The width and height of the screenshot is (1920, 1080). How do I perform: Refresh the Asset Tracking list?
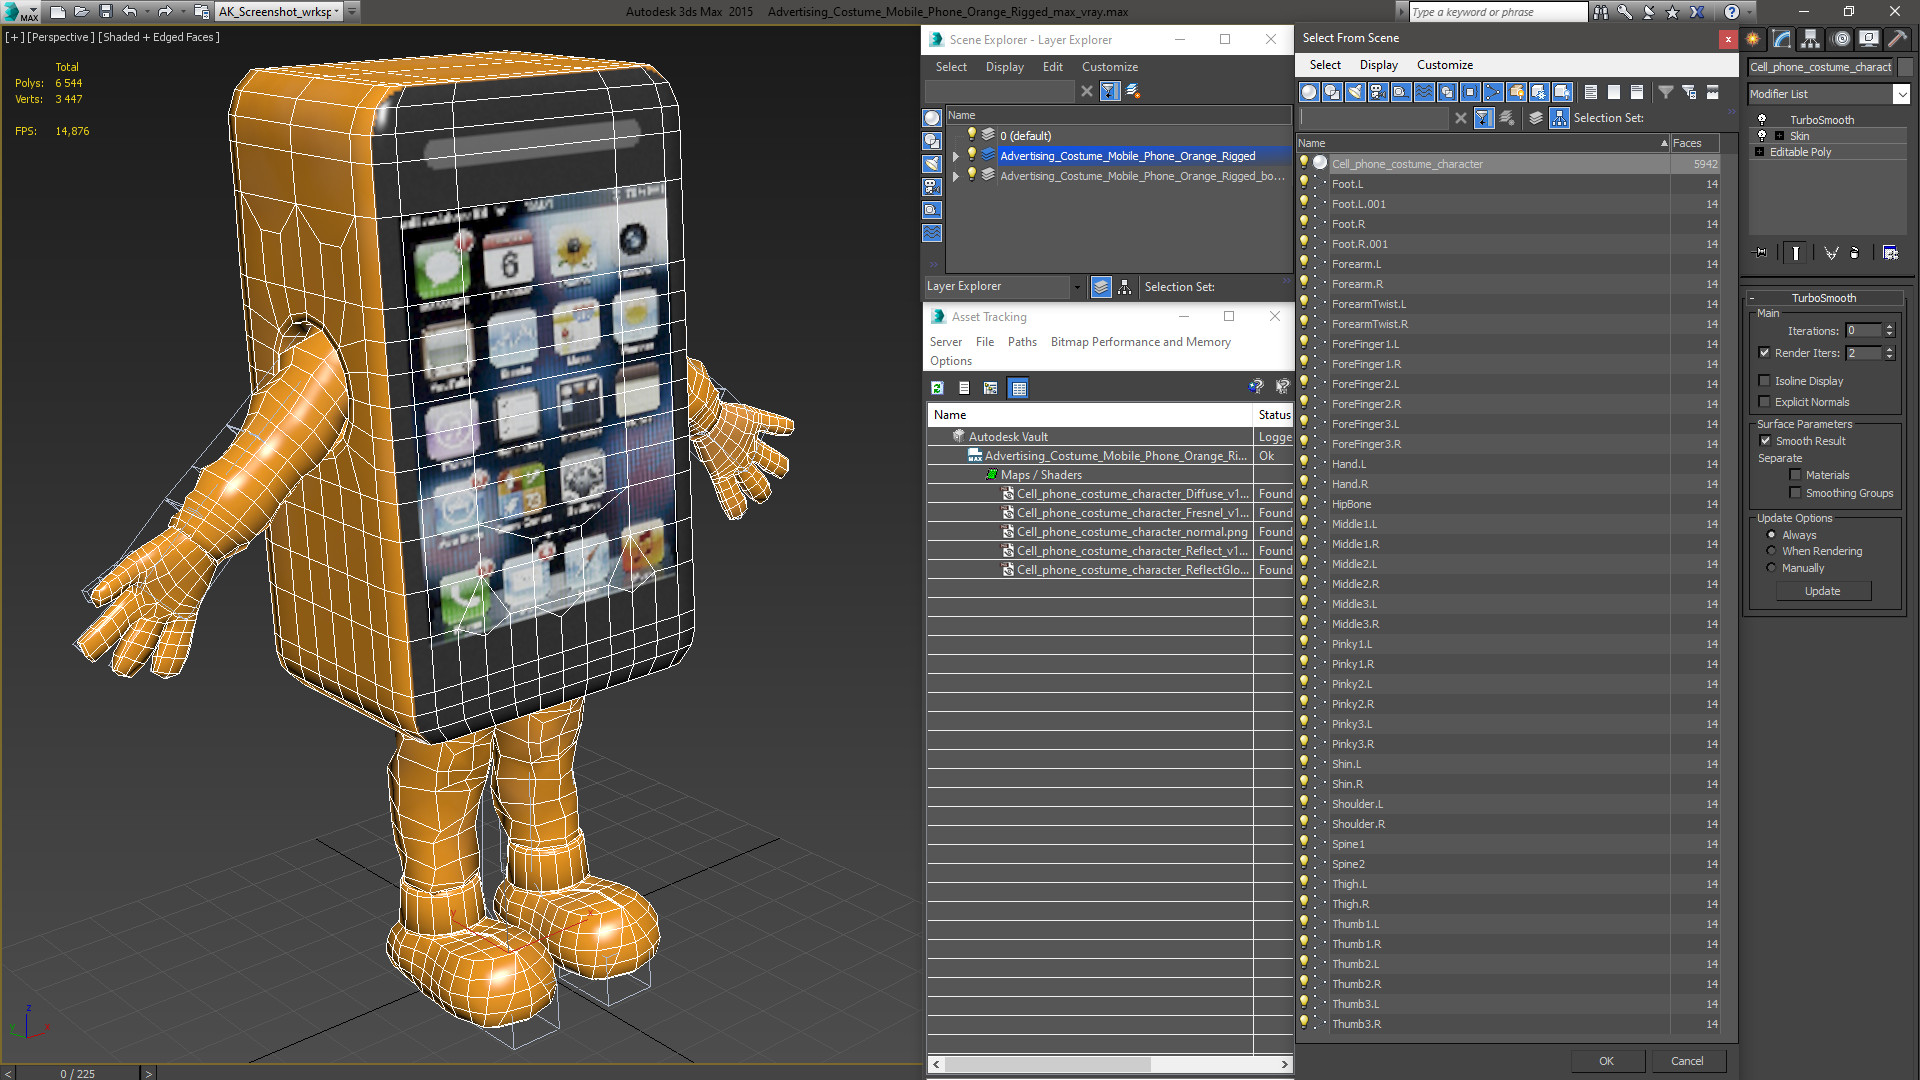point(937,388)
